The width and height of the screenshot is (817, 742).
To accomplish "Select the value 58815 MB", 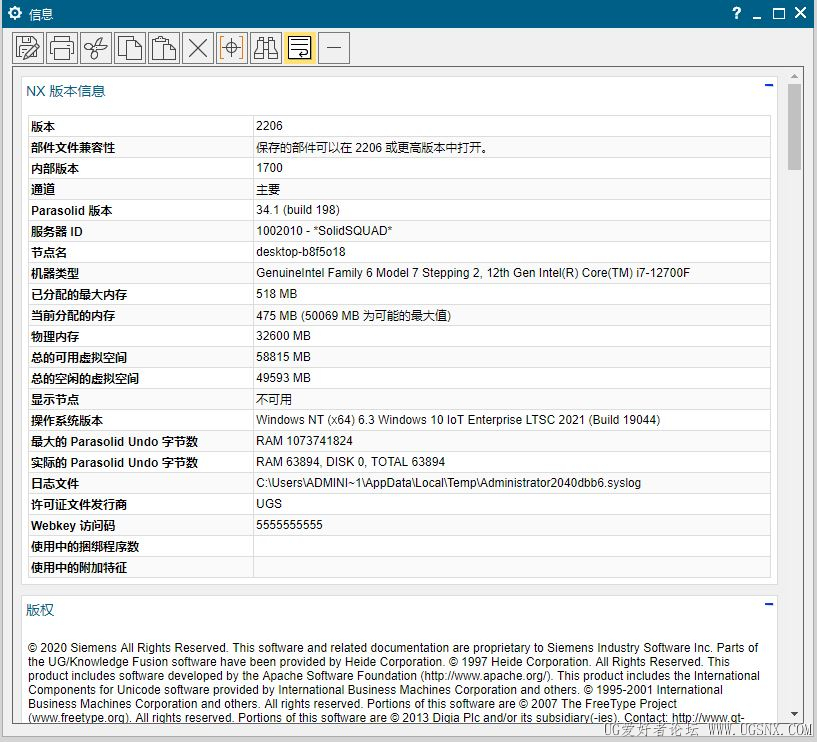I will click(283, 357).
